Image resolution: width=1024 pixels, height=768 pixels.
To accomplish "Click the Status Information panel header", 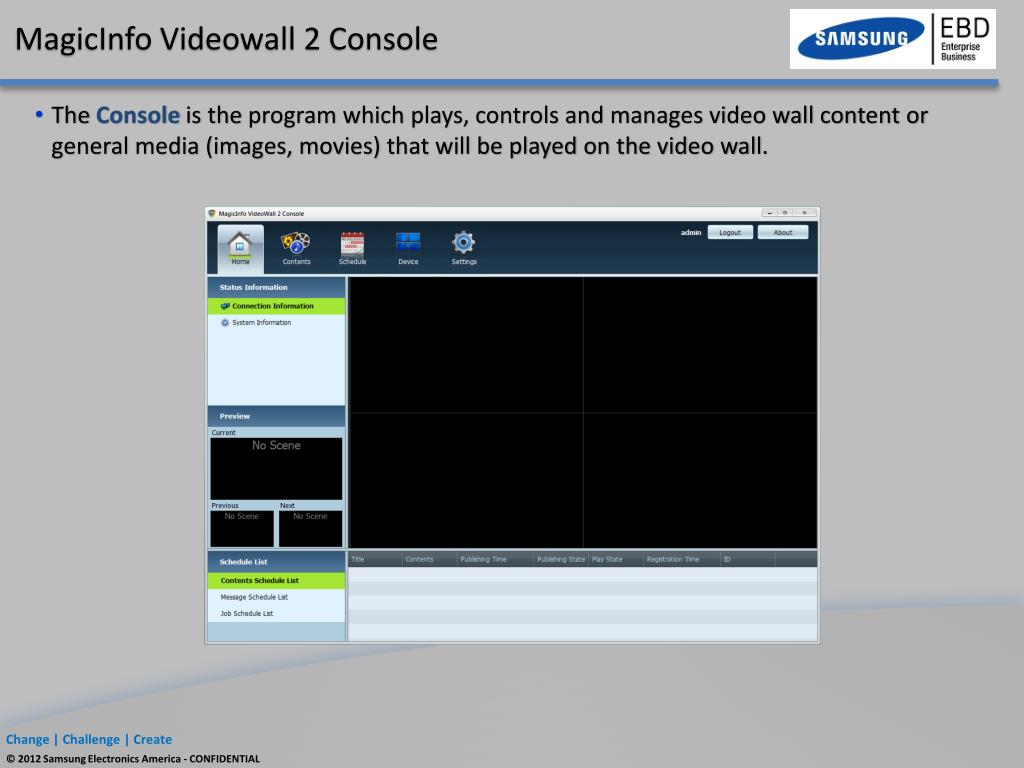I will click(x=276, y=287).
